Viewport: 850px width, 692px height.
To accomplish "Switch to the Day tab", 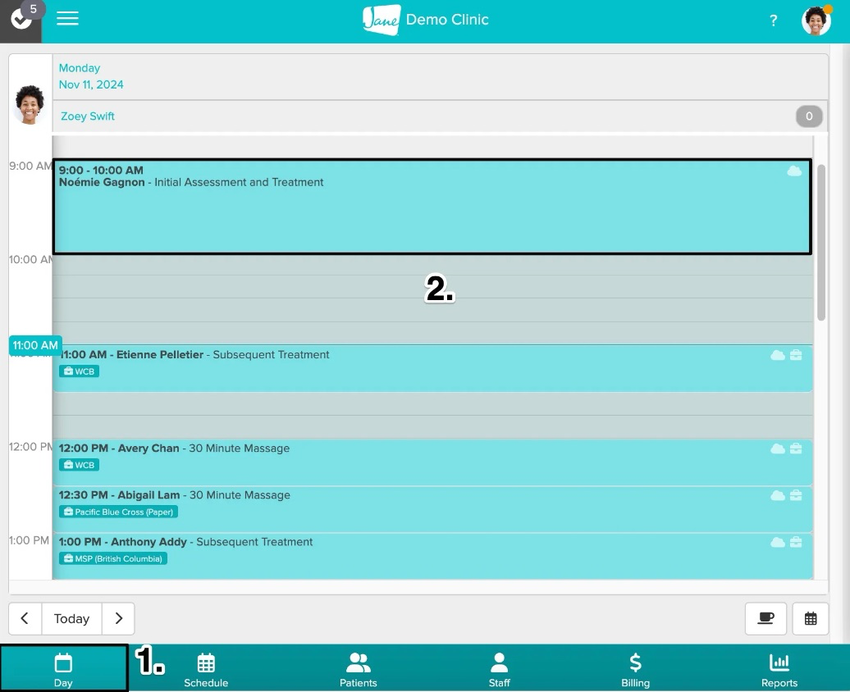I will point(63,668).
